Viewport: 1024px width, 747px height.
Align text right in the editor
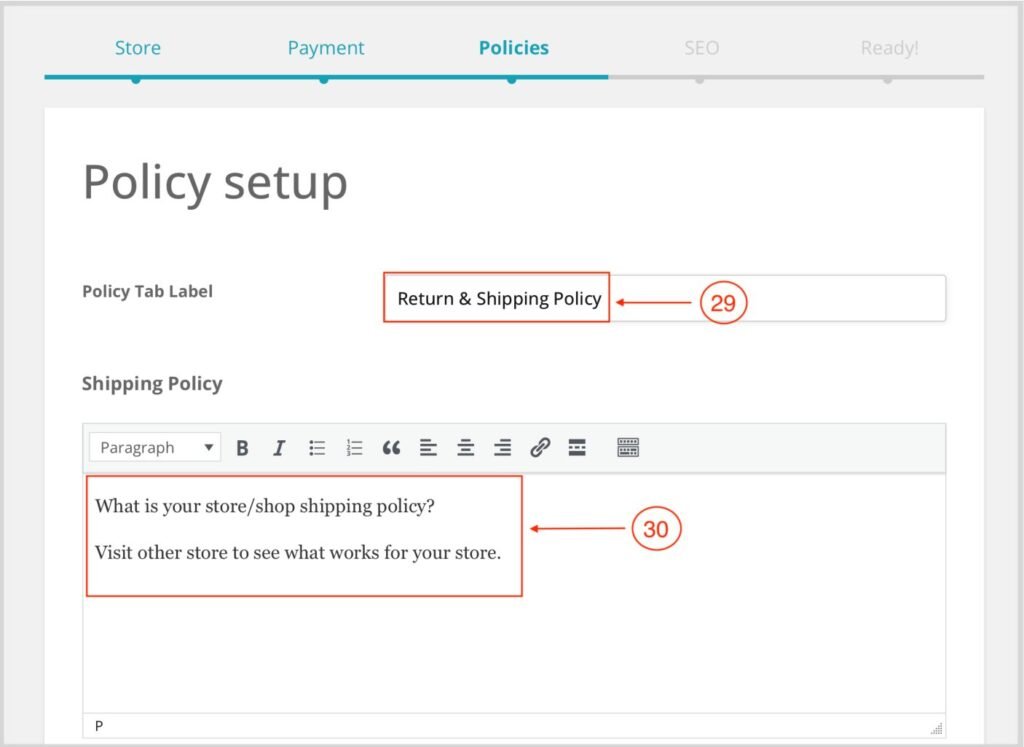503,448
